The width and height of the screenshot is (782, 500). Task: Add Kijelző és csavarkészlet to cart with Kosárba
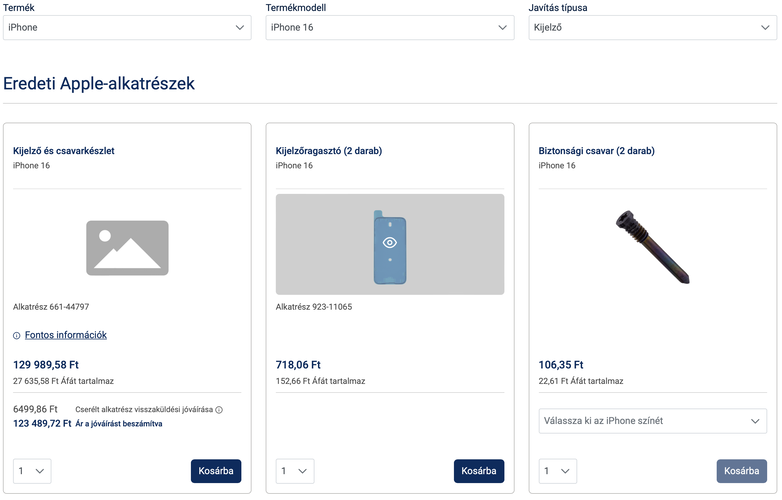216,471
